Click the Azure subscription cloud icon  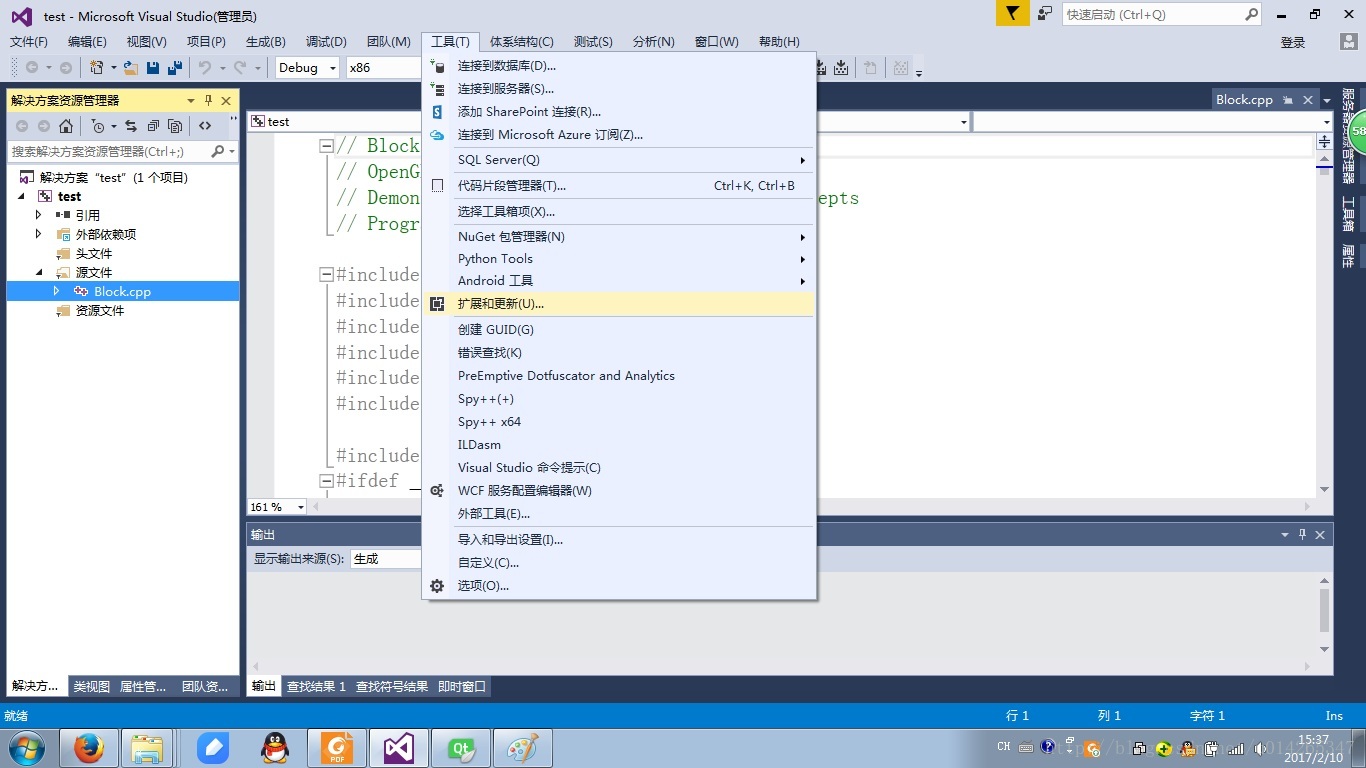click(x=437, y=135)
